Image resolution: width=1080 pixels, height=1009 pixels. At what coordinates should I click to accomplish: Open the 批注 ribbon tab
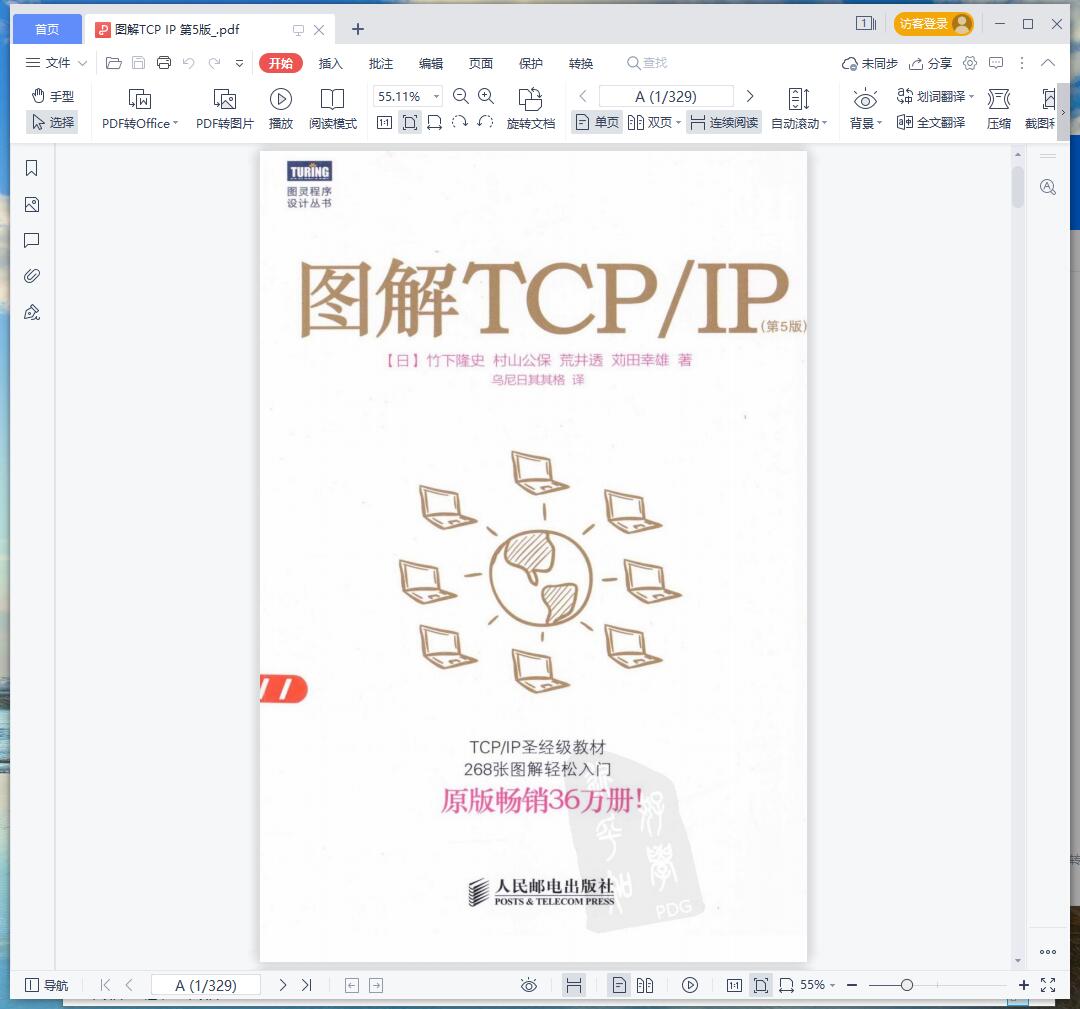click(x=381, y=63)
